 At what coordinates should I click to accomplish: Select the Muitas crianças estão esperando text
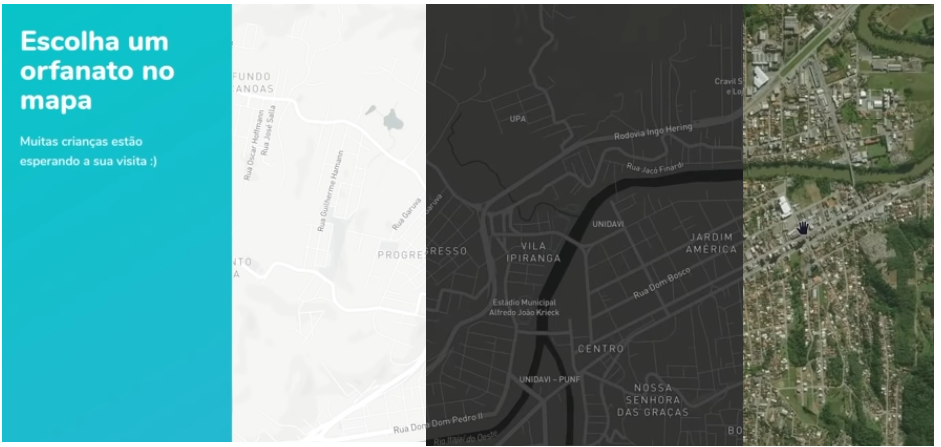pyautogui.click(x=88, y=151)
